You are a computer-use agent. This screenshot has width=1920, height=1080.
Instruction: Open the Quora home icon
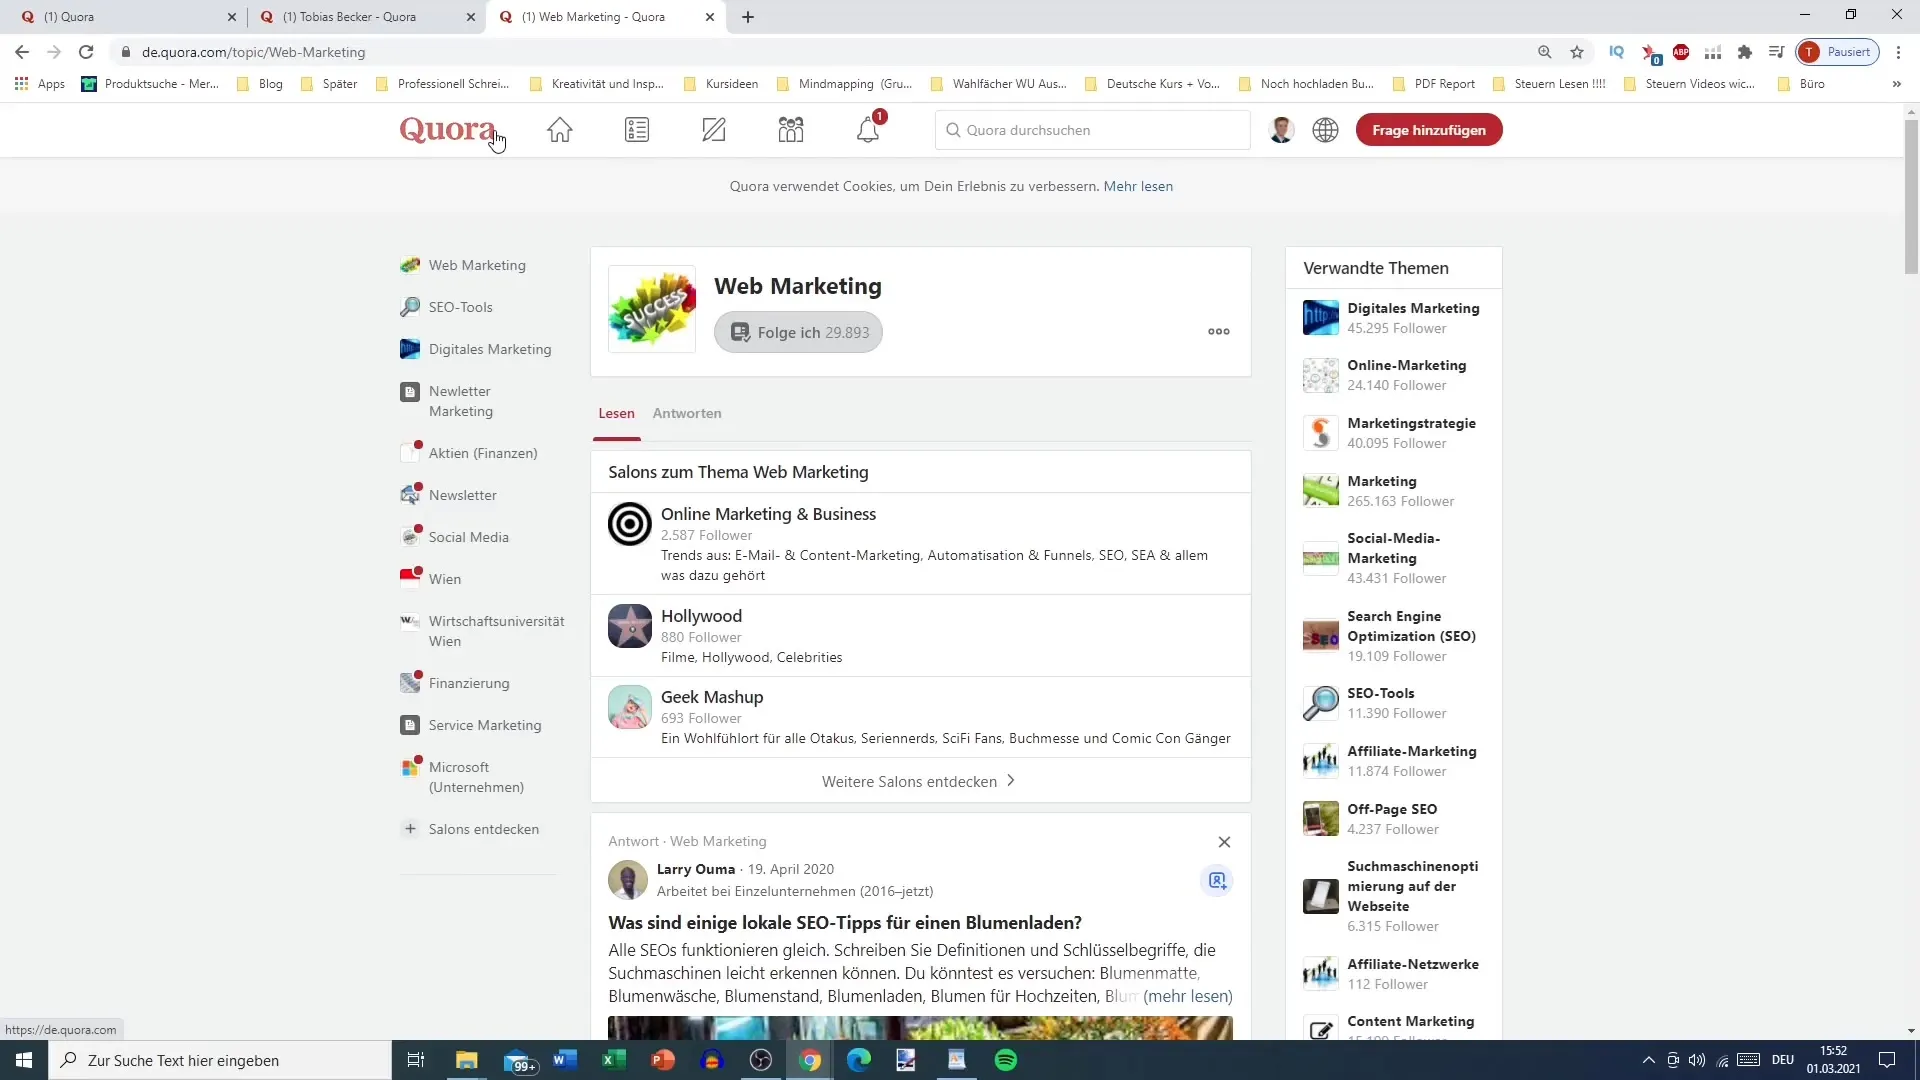click(x=560, y=130)
